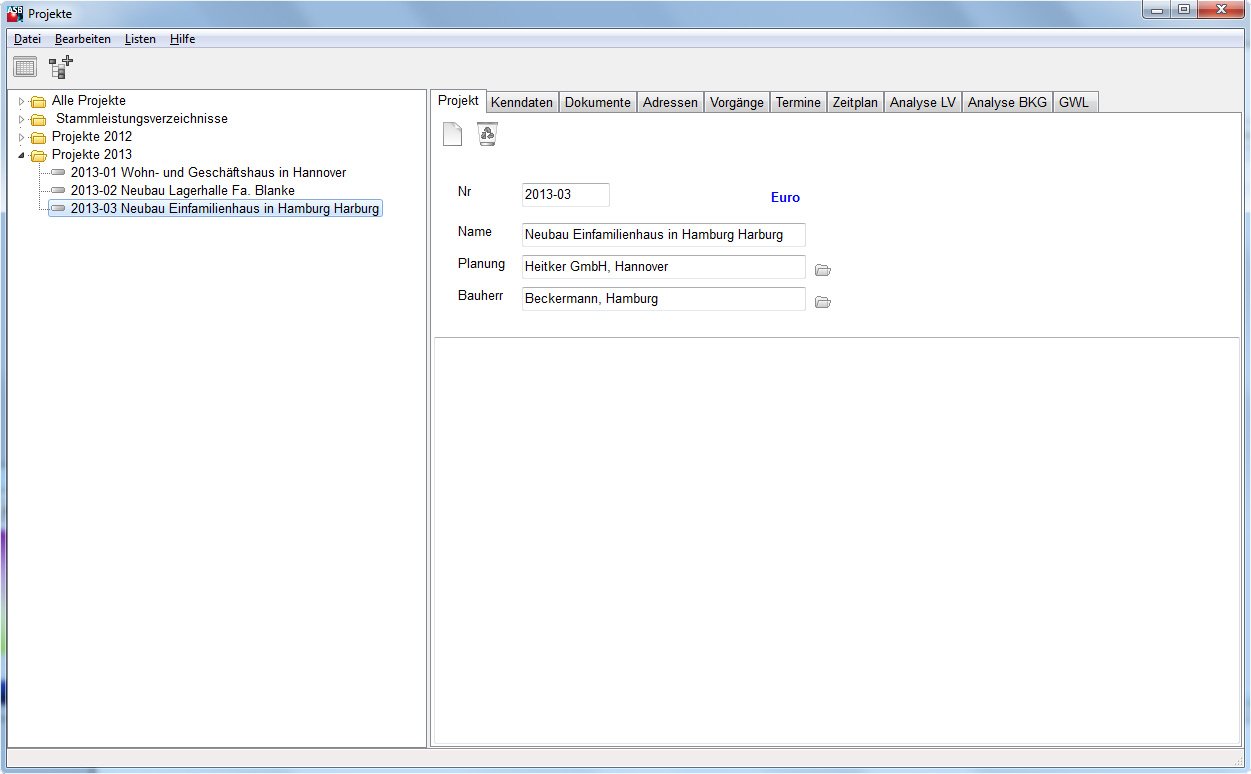Open the Listen menu

click(140, 39)
